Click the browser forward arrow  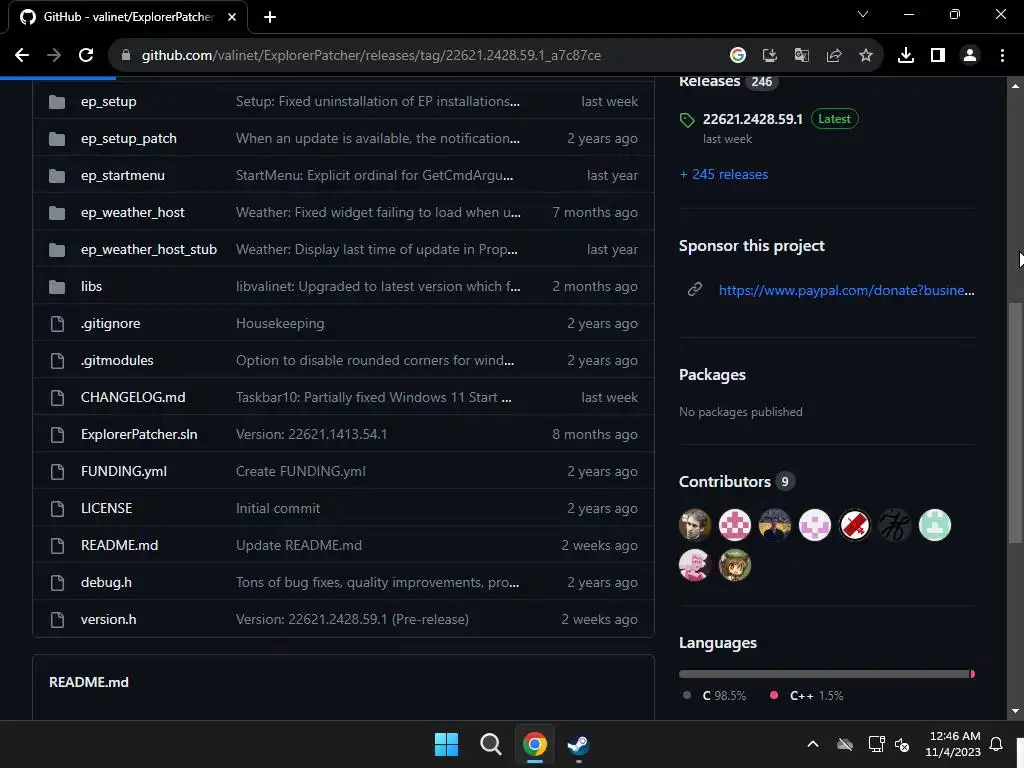point(54,56)
